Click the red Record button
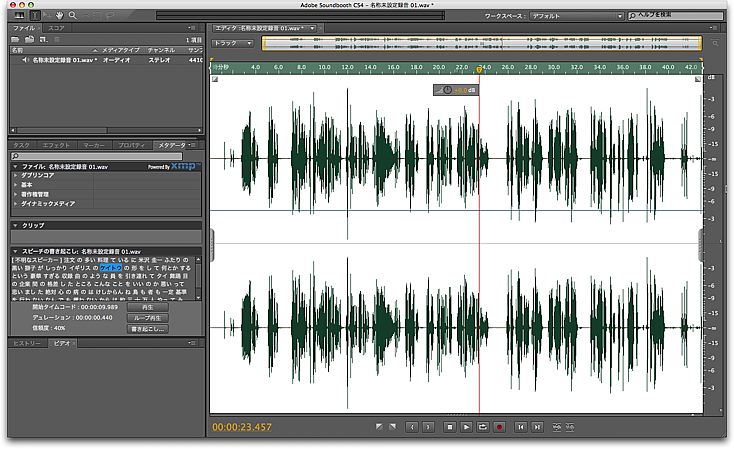The width and height of the screenshot is (734, 449). [499, 427]
